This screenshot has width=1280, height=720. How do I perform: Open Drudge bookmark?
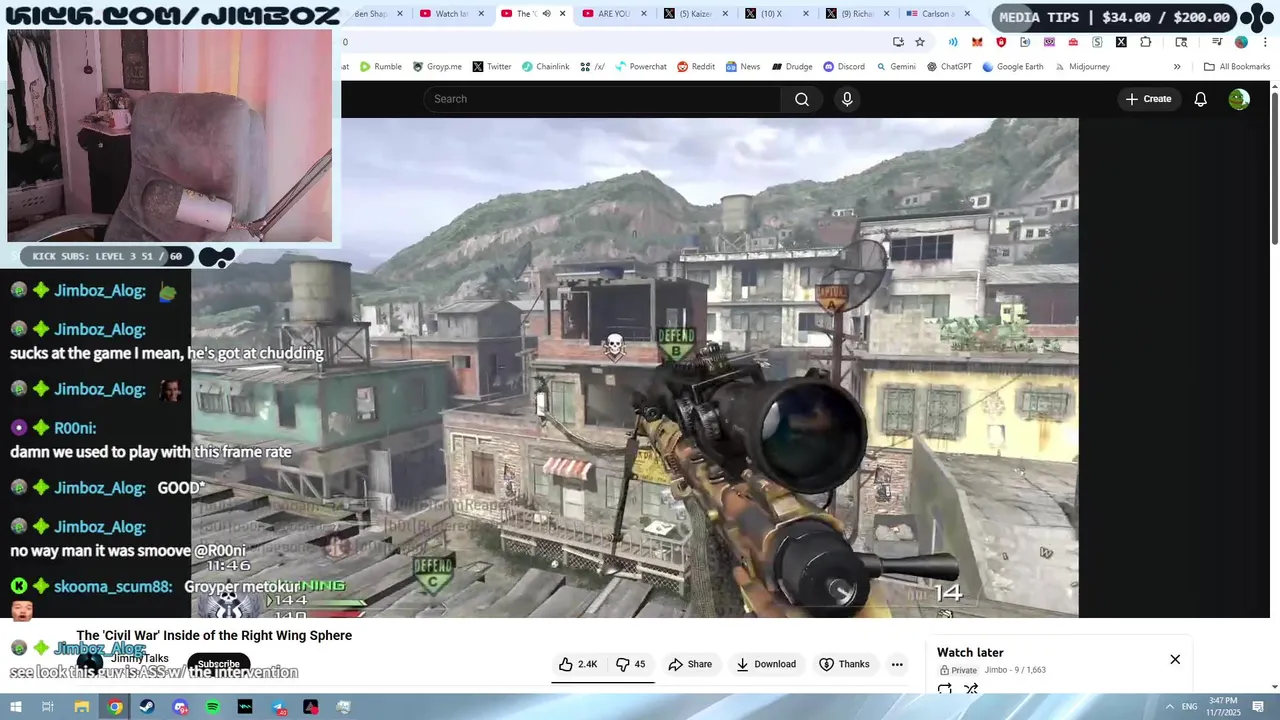(791, 67)
